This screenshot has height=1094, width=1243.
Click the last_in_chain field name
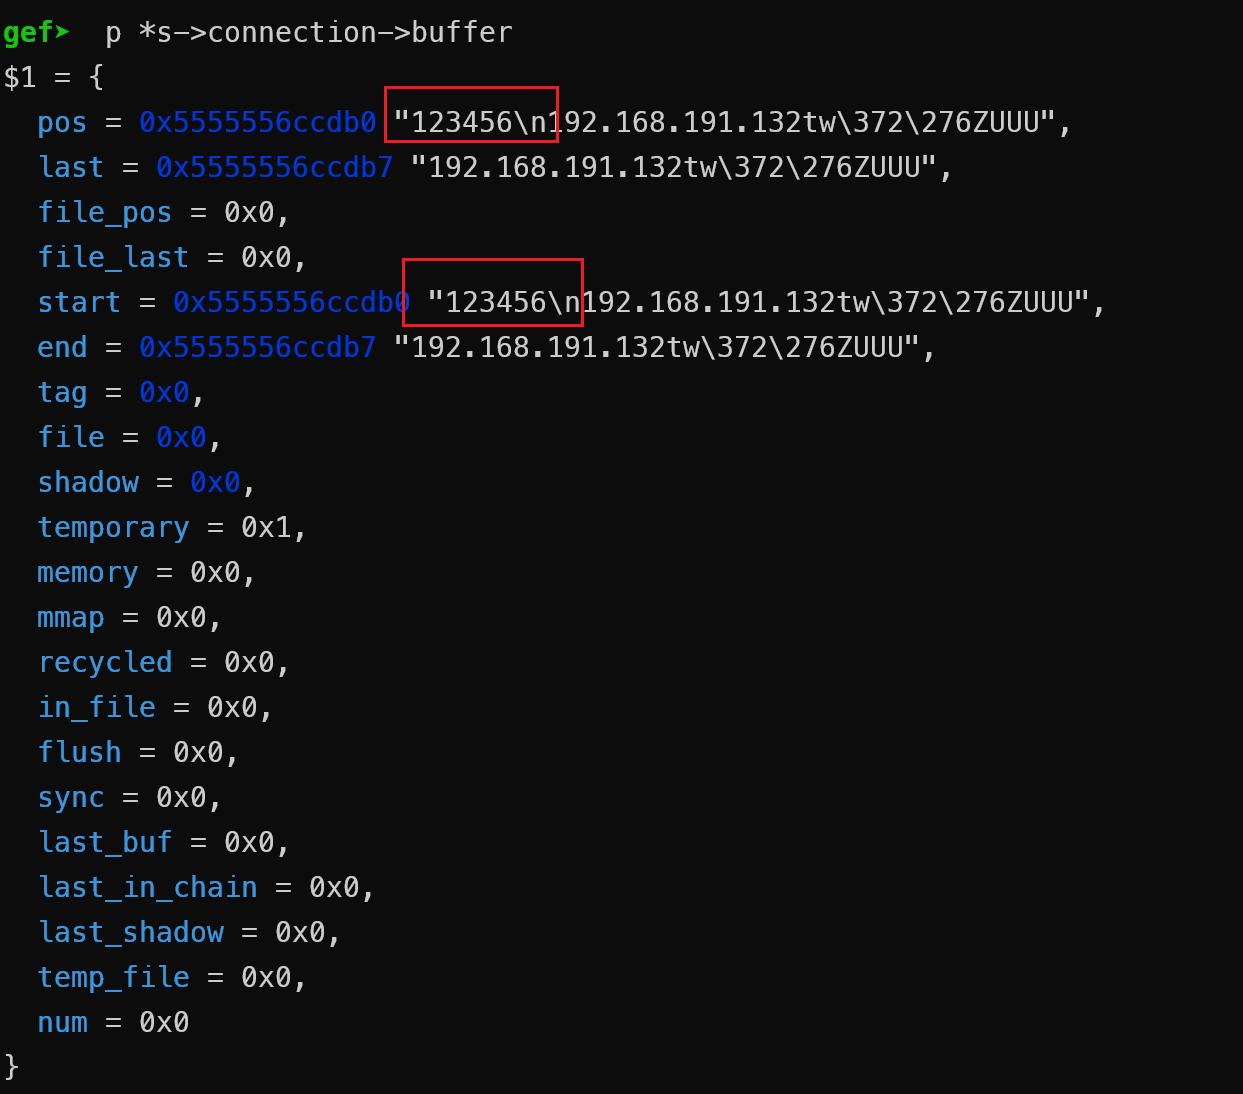(147, 887)
